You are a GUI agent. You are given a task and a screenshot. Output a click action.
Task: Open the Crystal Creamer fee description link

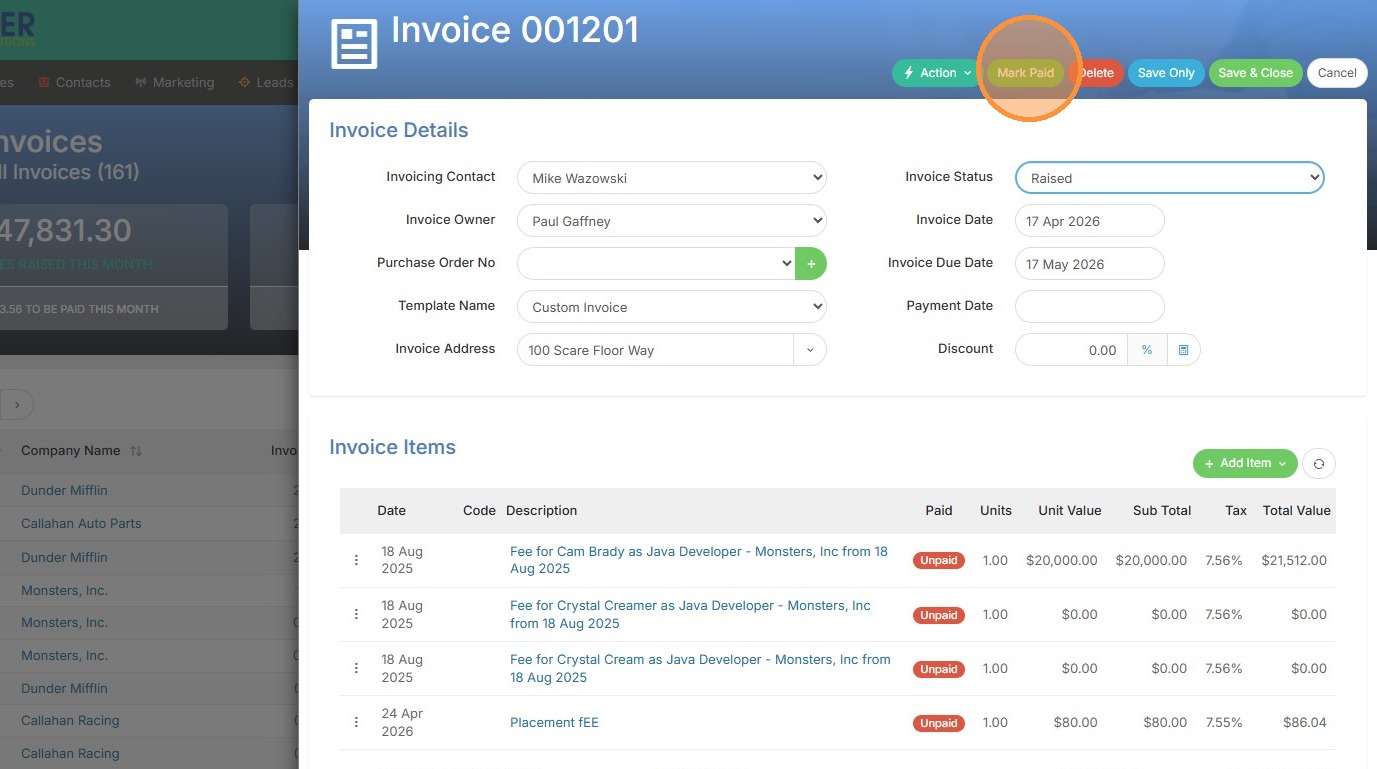point(690,614)
